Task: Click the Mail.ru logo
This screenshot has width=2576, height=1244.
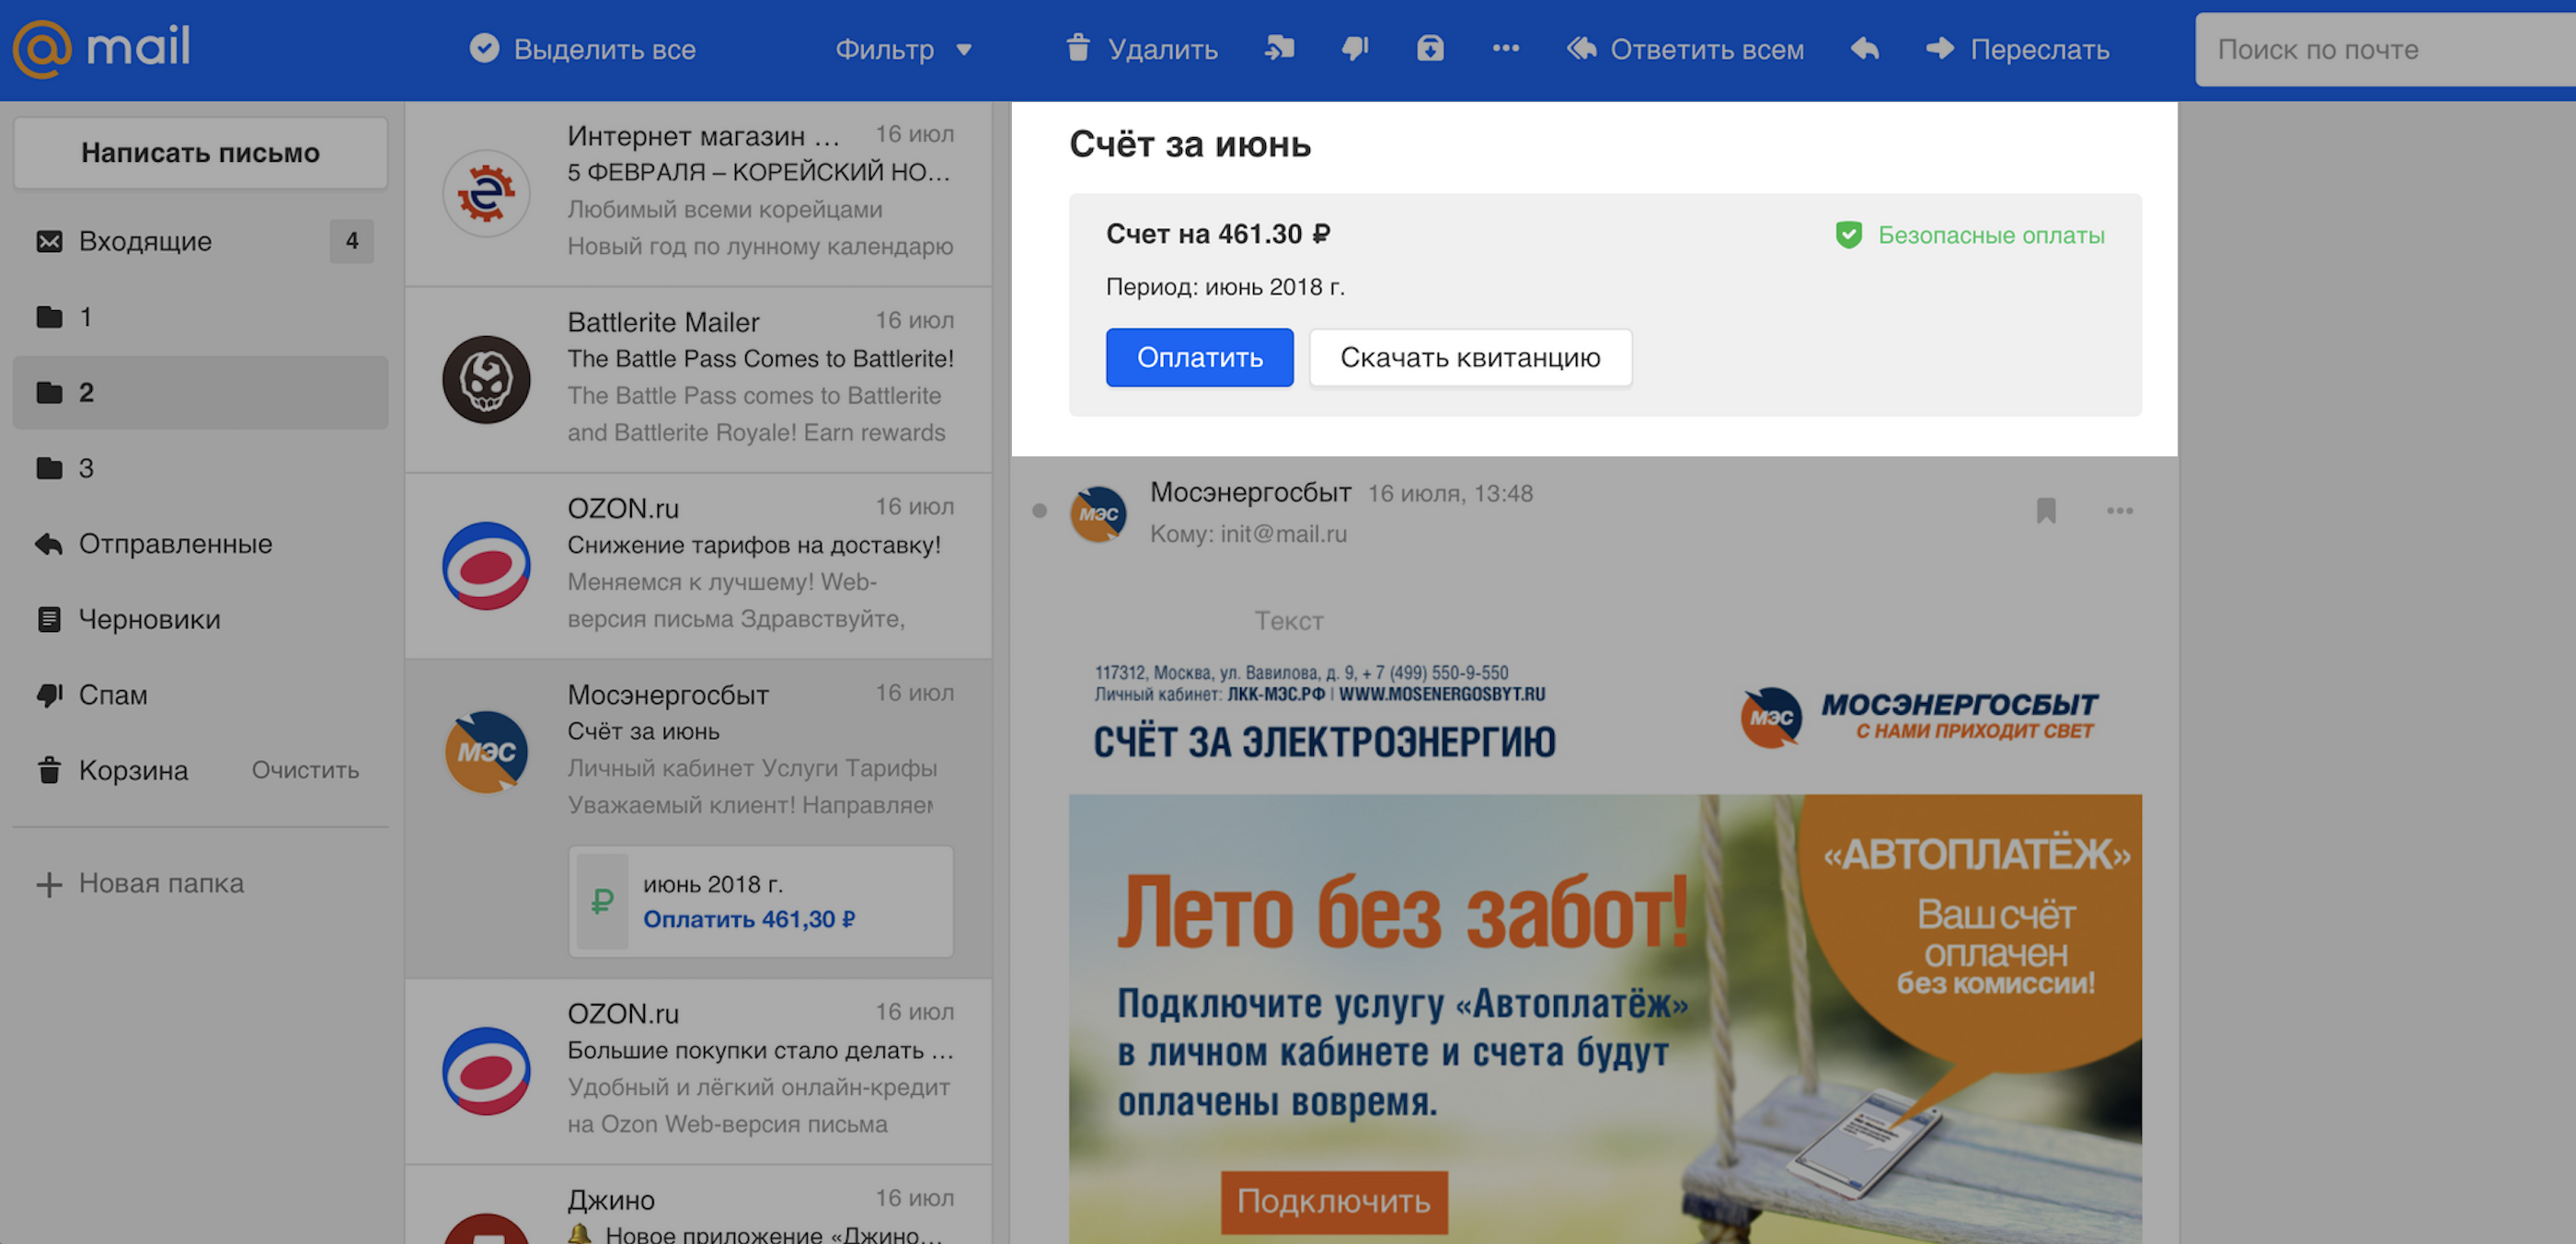Action: [101, 48]
